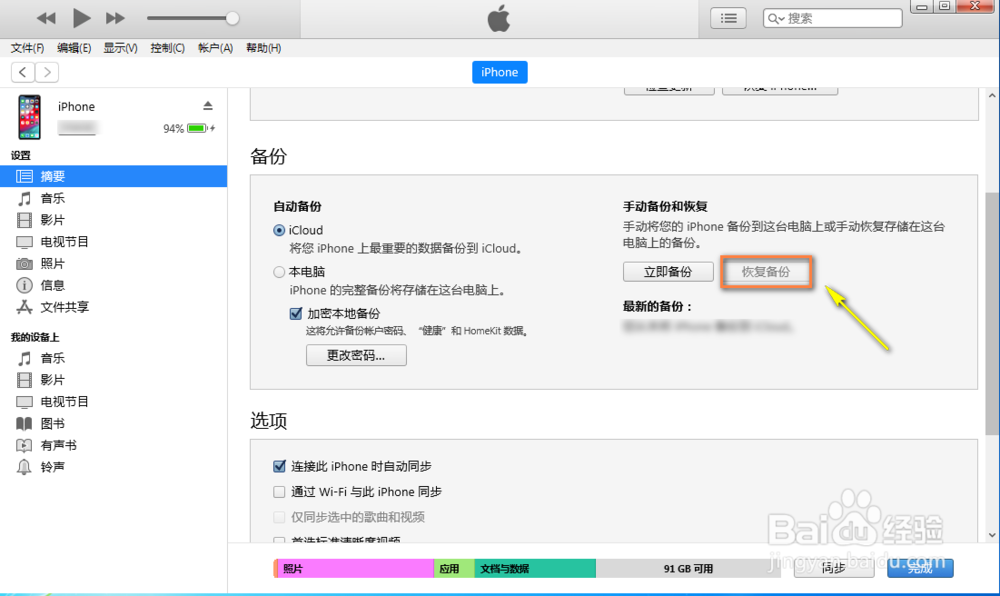Image resolution: width=1000 pixels, height=596 pixels.
Task: Open the list view icon button
Action: tap(728, 18)
